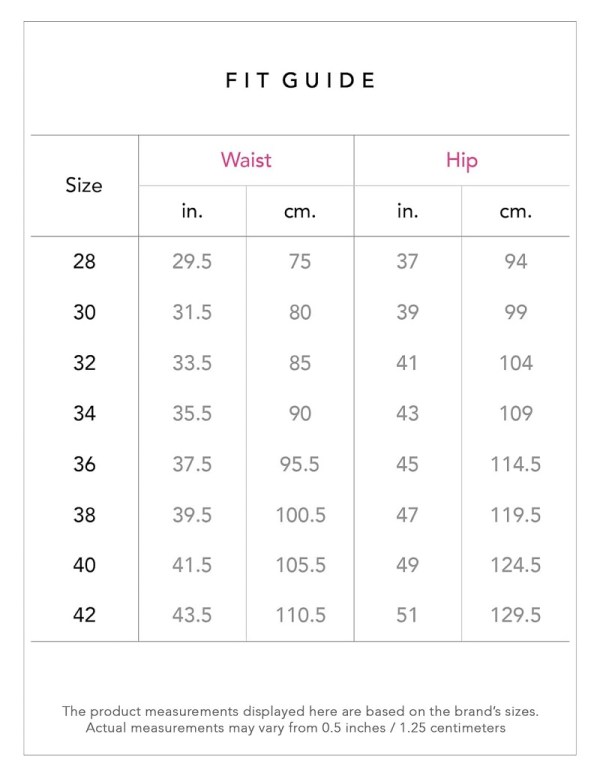600x776 pixels.
Task: Click the FIT GUIDE title
Action: coord(300,80)
